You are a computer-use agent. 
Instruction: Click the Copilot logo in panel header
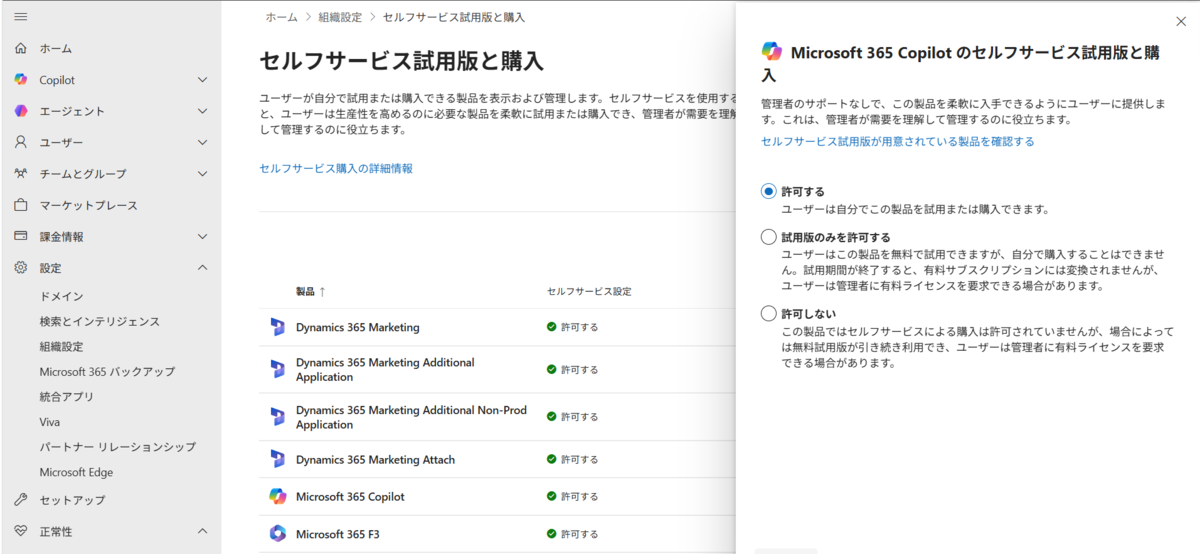[771, 51]
